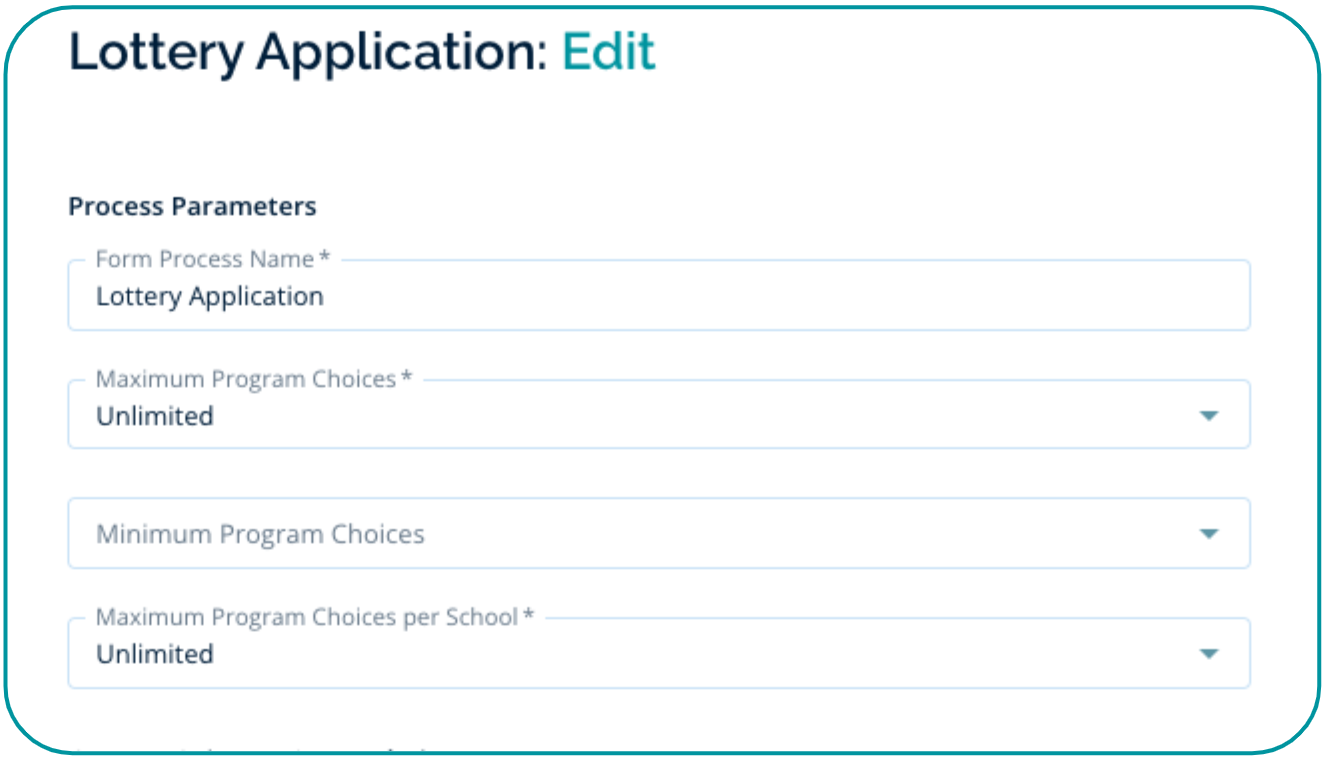The image size is (1325, 762).
Task: Select "Unlimited" value in per School field
Action: click(155, 654)
